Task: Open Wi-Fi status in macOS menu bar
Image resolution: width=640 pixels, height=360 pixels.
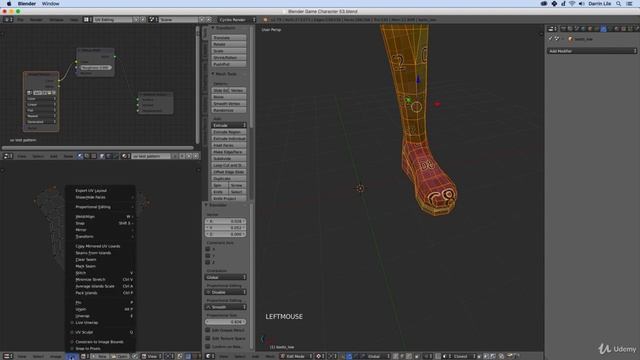Action: pos(572,3)
